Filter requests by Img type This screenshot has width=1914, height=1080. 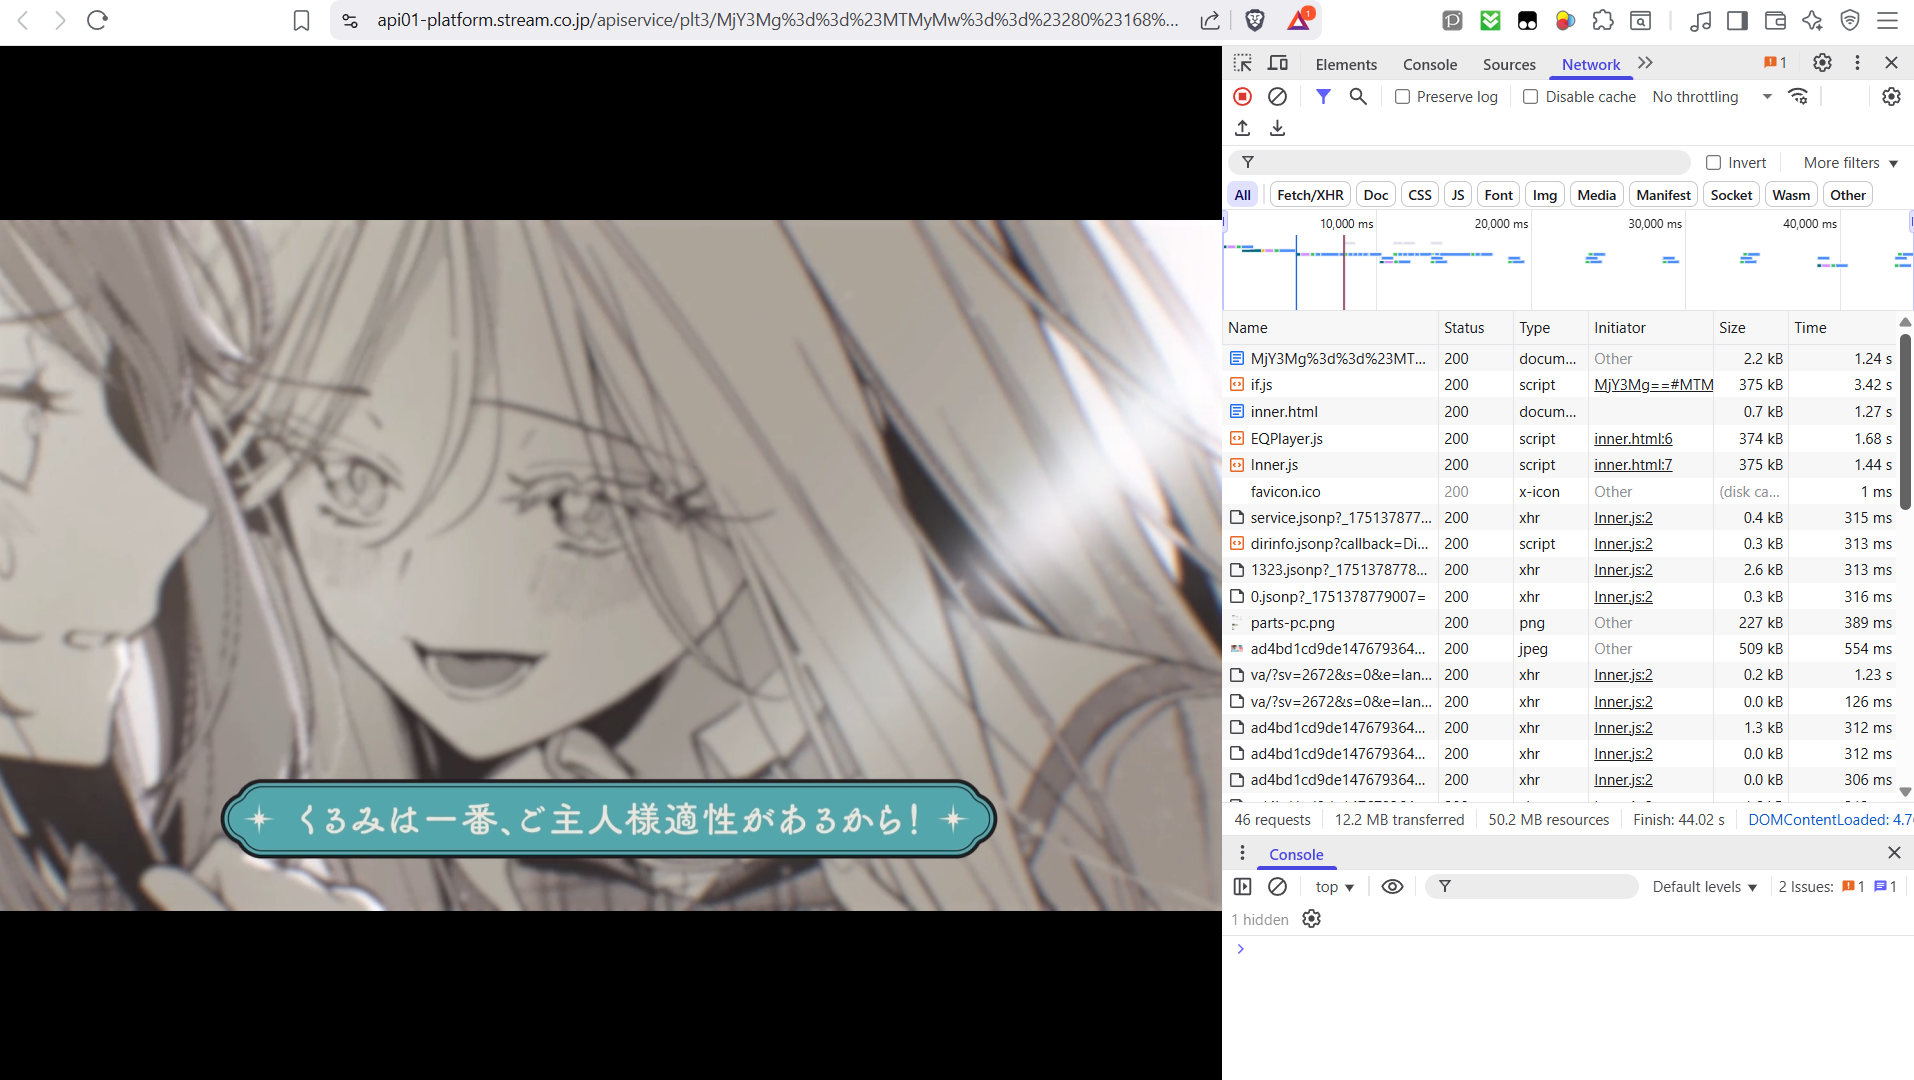pyautogui.click(x=1544, y=194)
